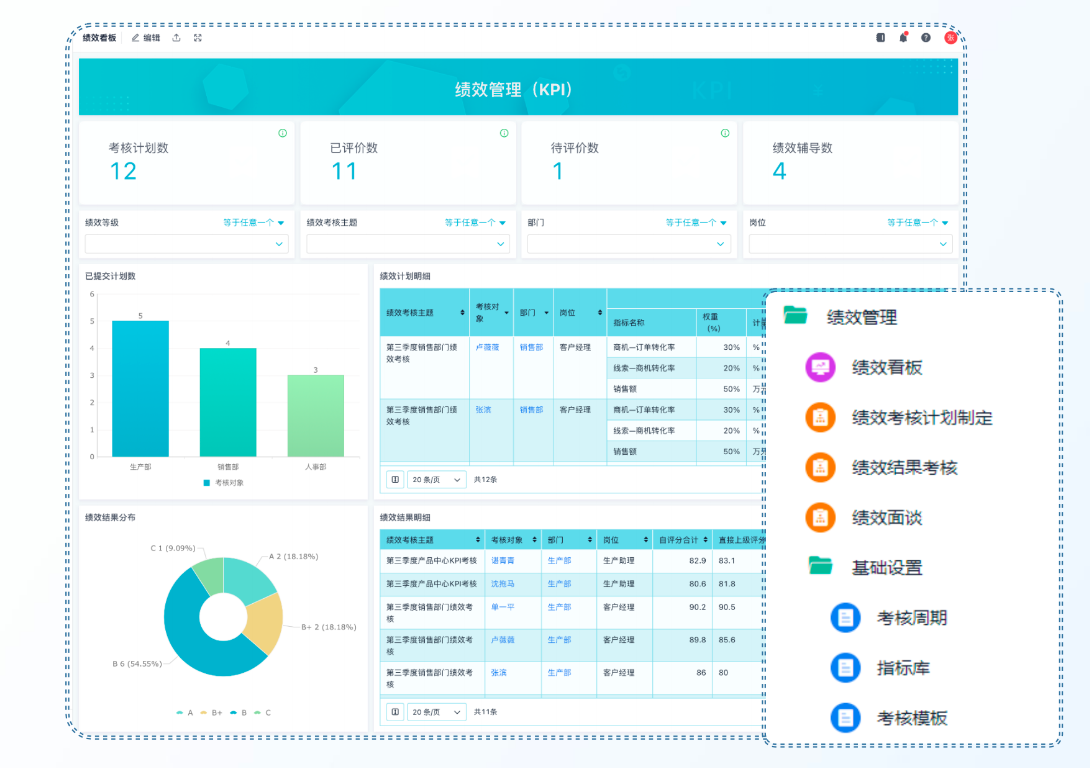Toggle the side panel layout icon
This screenshot has height=768, width=1090.
(881, 38)
